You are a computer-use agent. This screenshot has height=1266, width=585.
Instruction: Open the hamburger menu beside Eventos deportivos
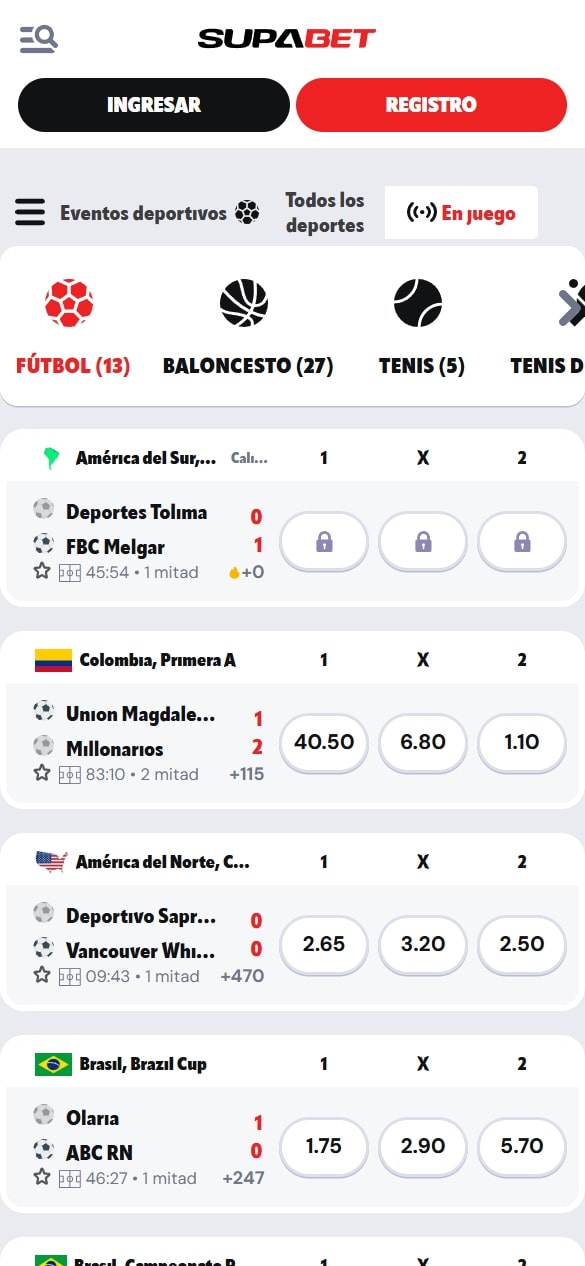[x=30, y=212]
